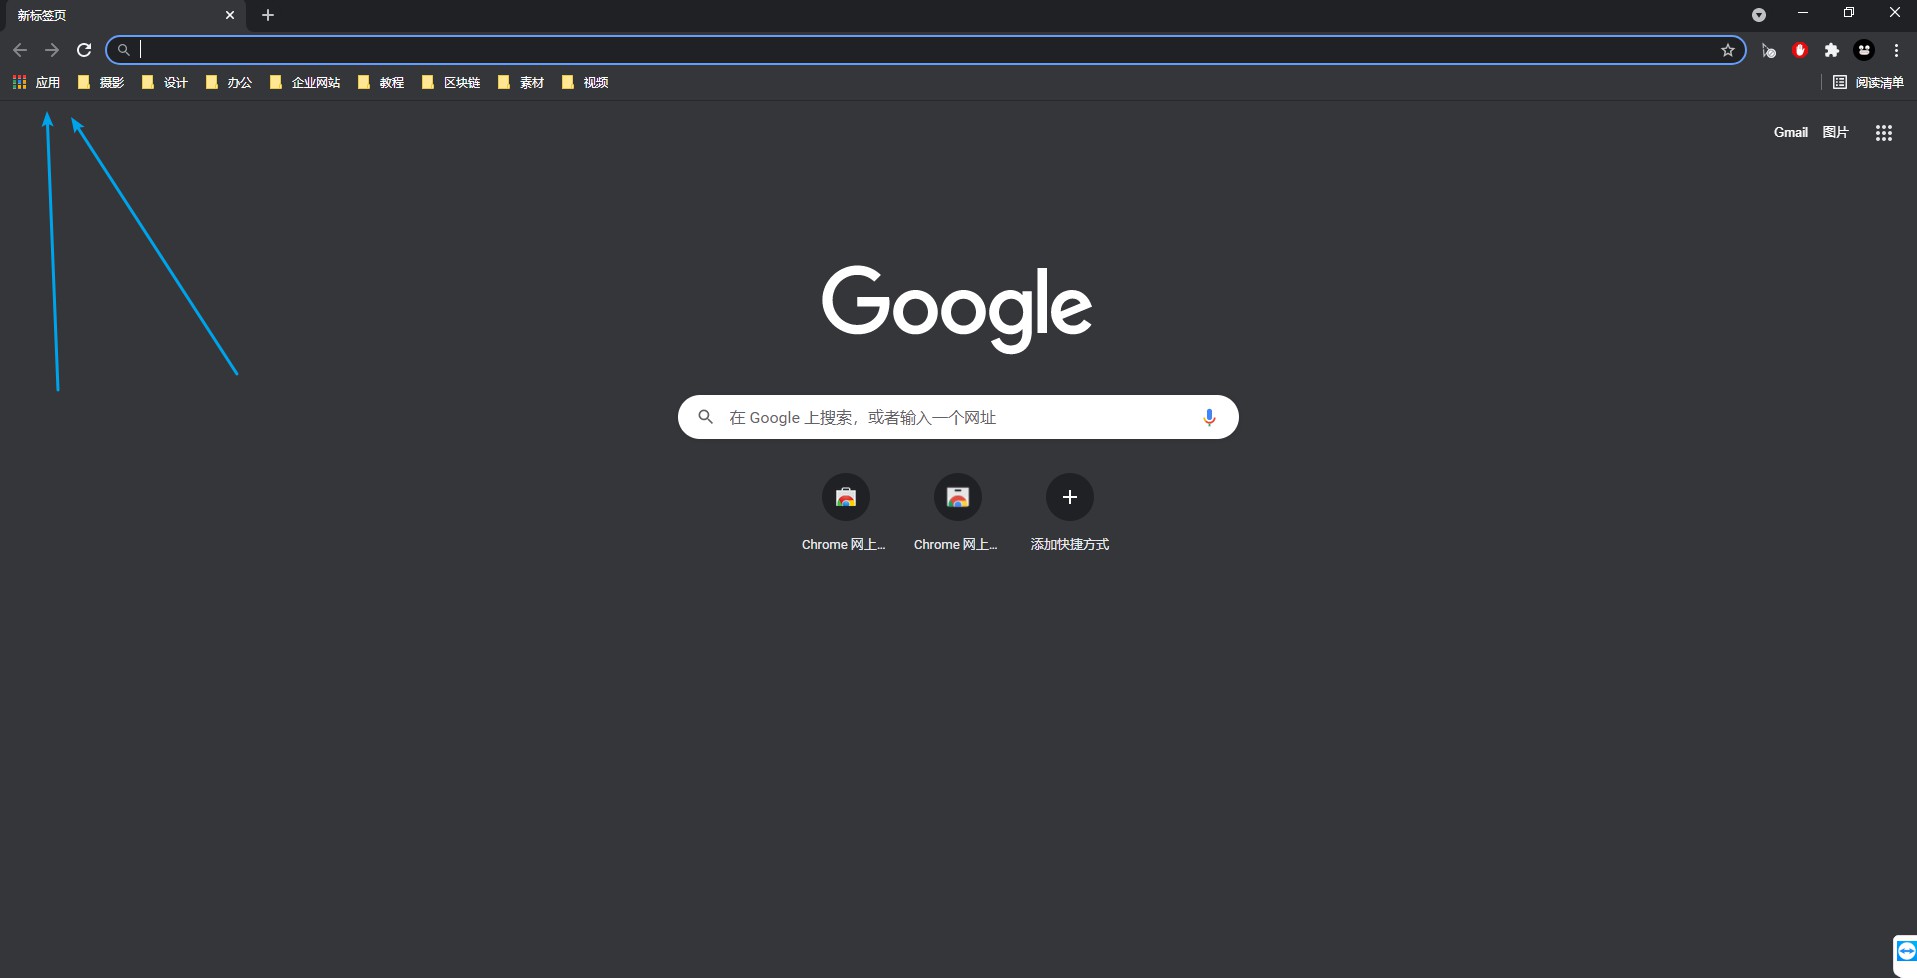Focus the Chrome address bar

926,50
